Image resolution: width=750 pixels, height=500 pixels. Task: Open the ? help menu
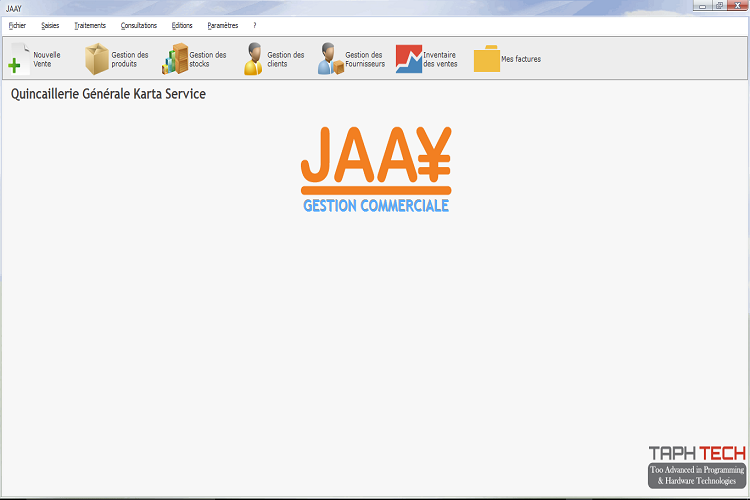(x=255, y=25)
